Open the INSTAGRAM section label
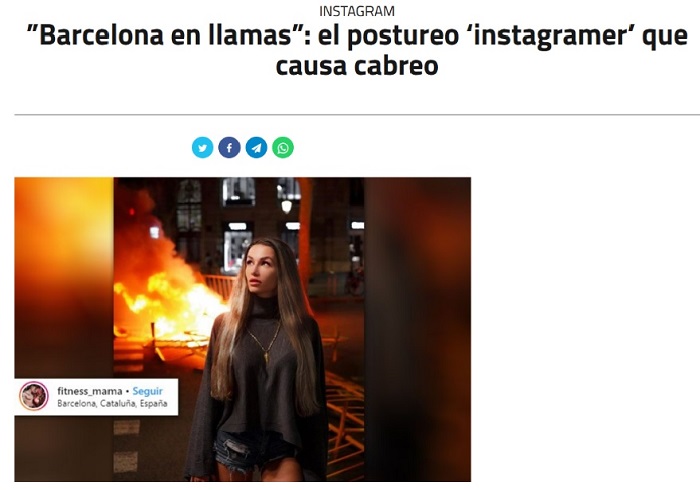Screen dimensions: 700x490 pyautogui.click(x=357, y=11)
